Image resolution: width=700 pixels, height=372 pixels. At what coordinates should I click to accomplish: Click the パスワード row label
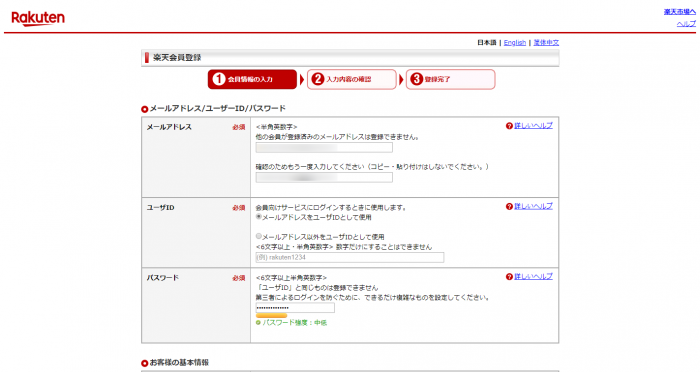point(162,278)
